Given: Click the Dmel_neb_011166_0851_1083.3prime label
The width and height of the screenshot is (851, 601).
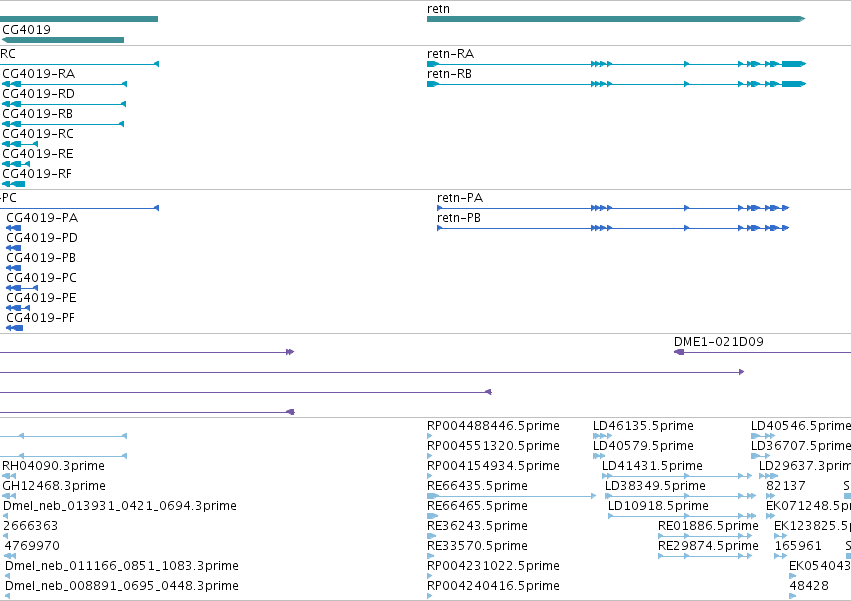Looking at the screenshot, I should click(x=122, y=566).
